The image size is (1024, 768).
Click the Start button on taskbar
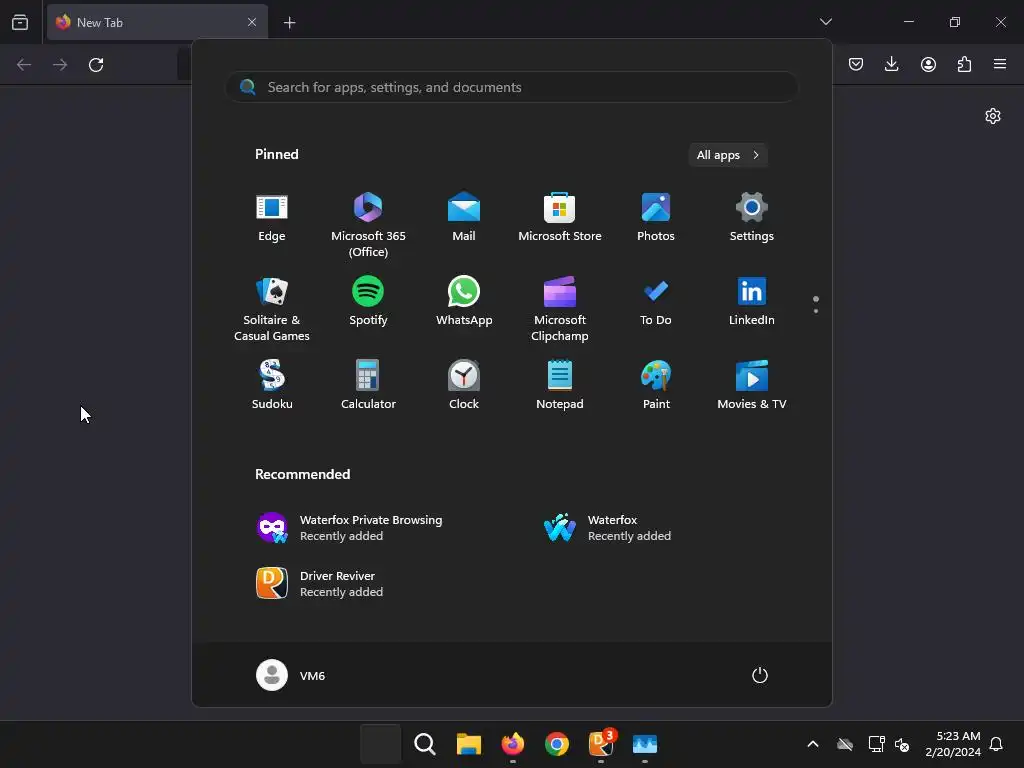coord(381,744)
